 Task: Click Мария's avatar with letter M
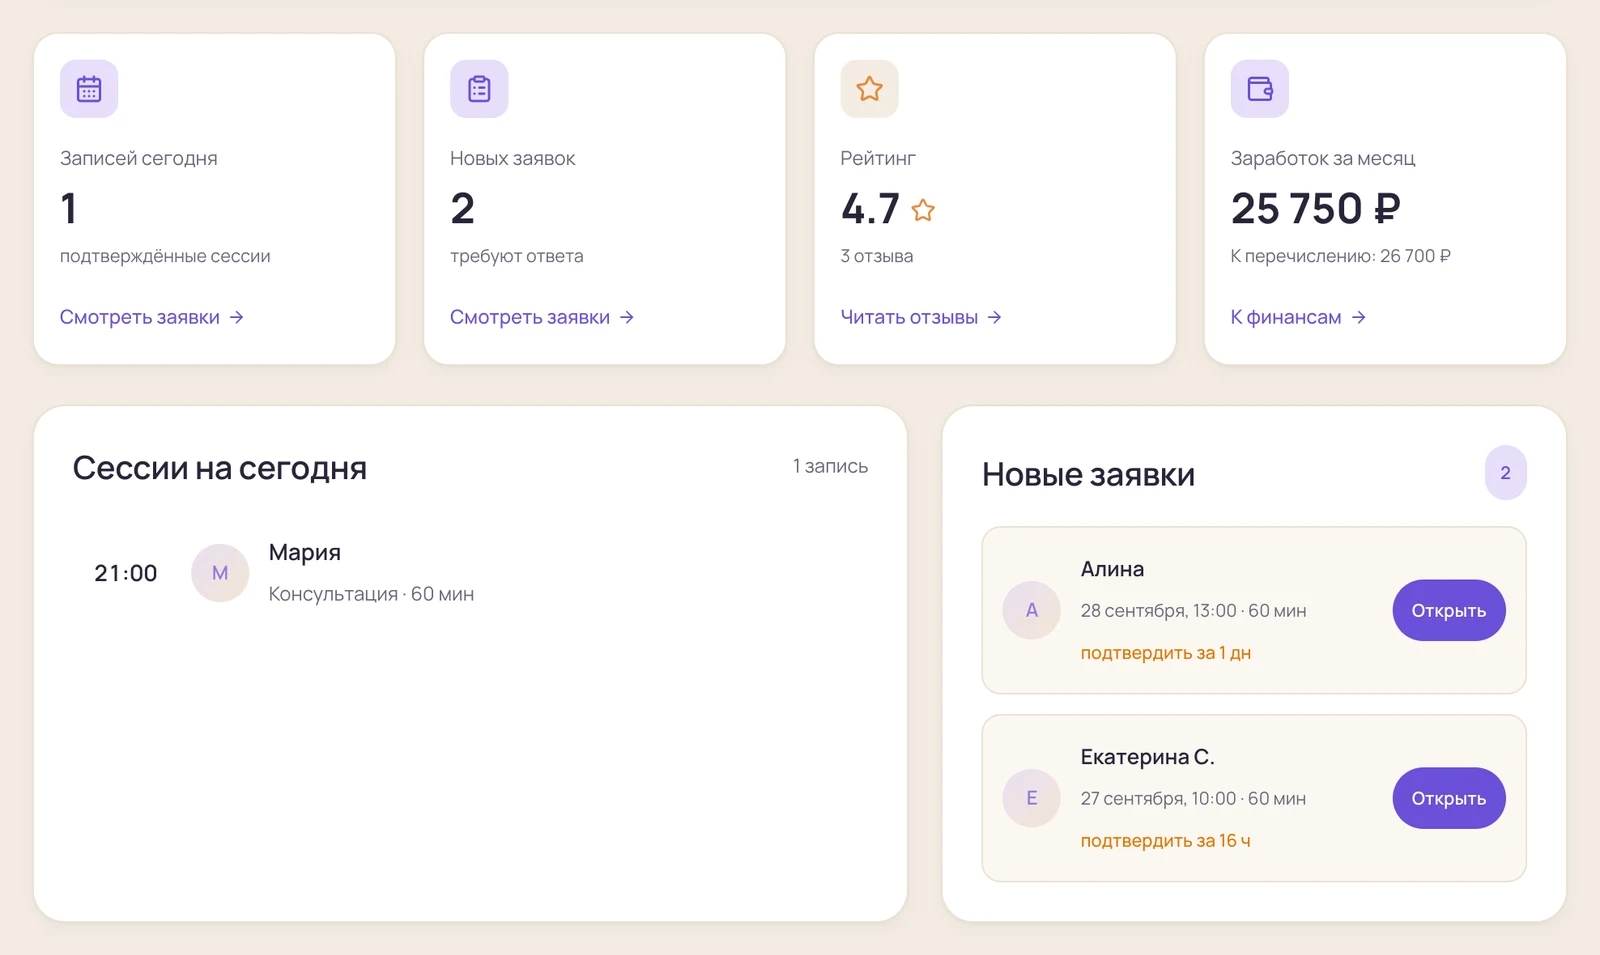click(220, 573)
